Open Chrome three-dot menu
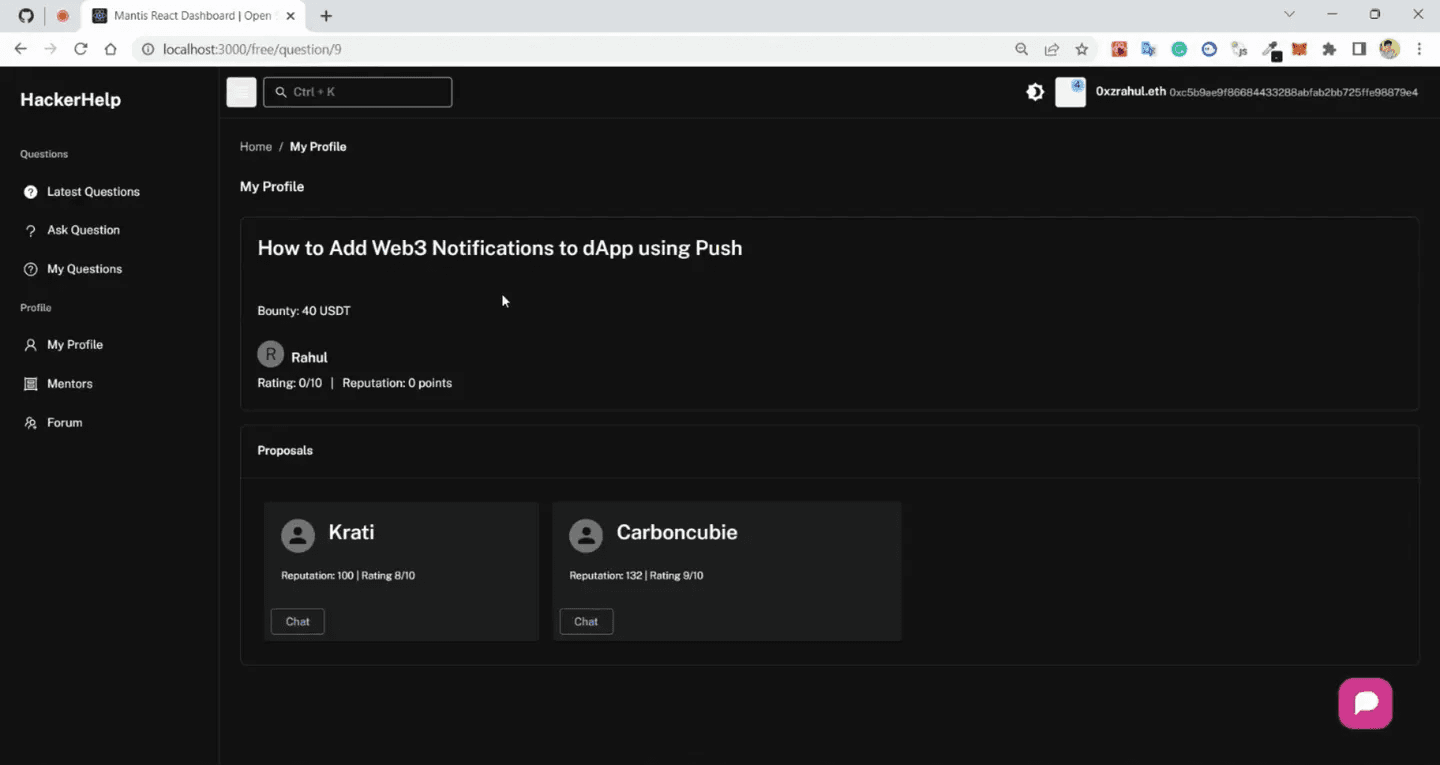The height and width of the screenshot is (765, 1440). [x=1419, y=49]
